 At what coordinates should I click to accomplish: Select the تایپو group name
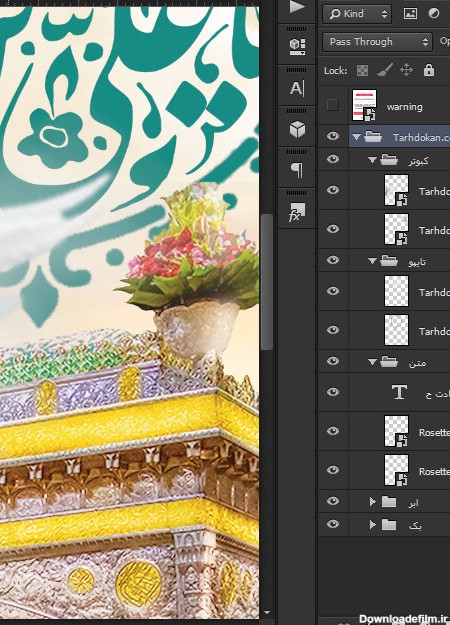coord(417,261)
